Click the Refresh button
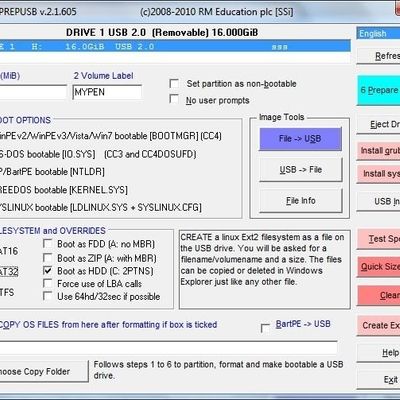 pyautogui.click(x=379, y=56)
